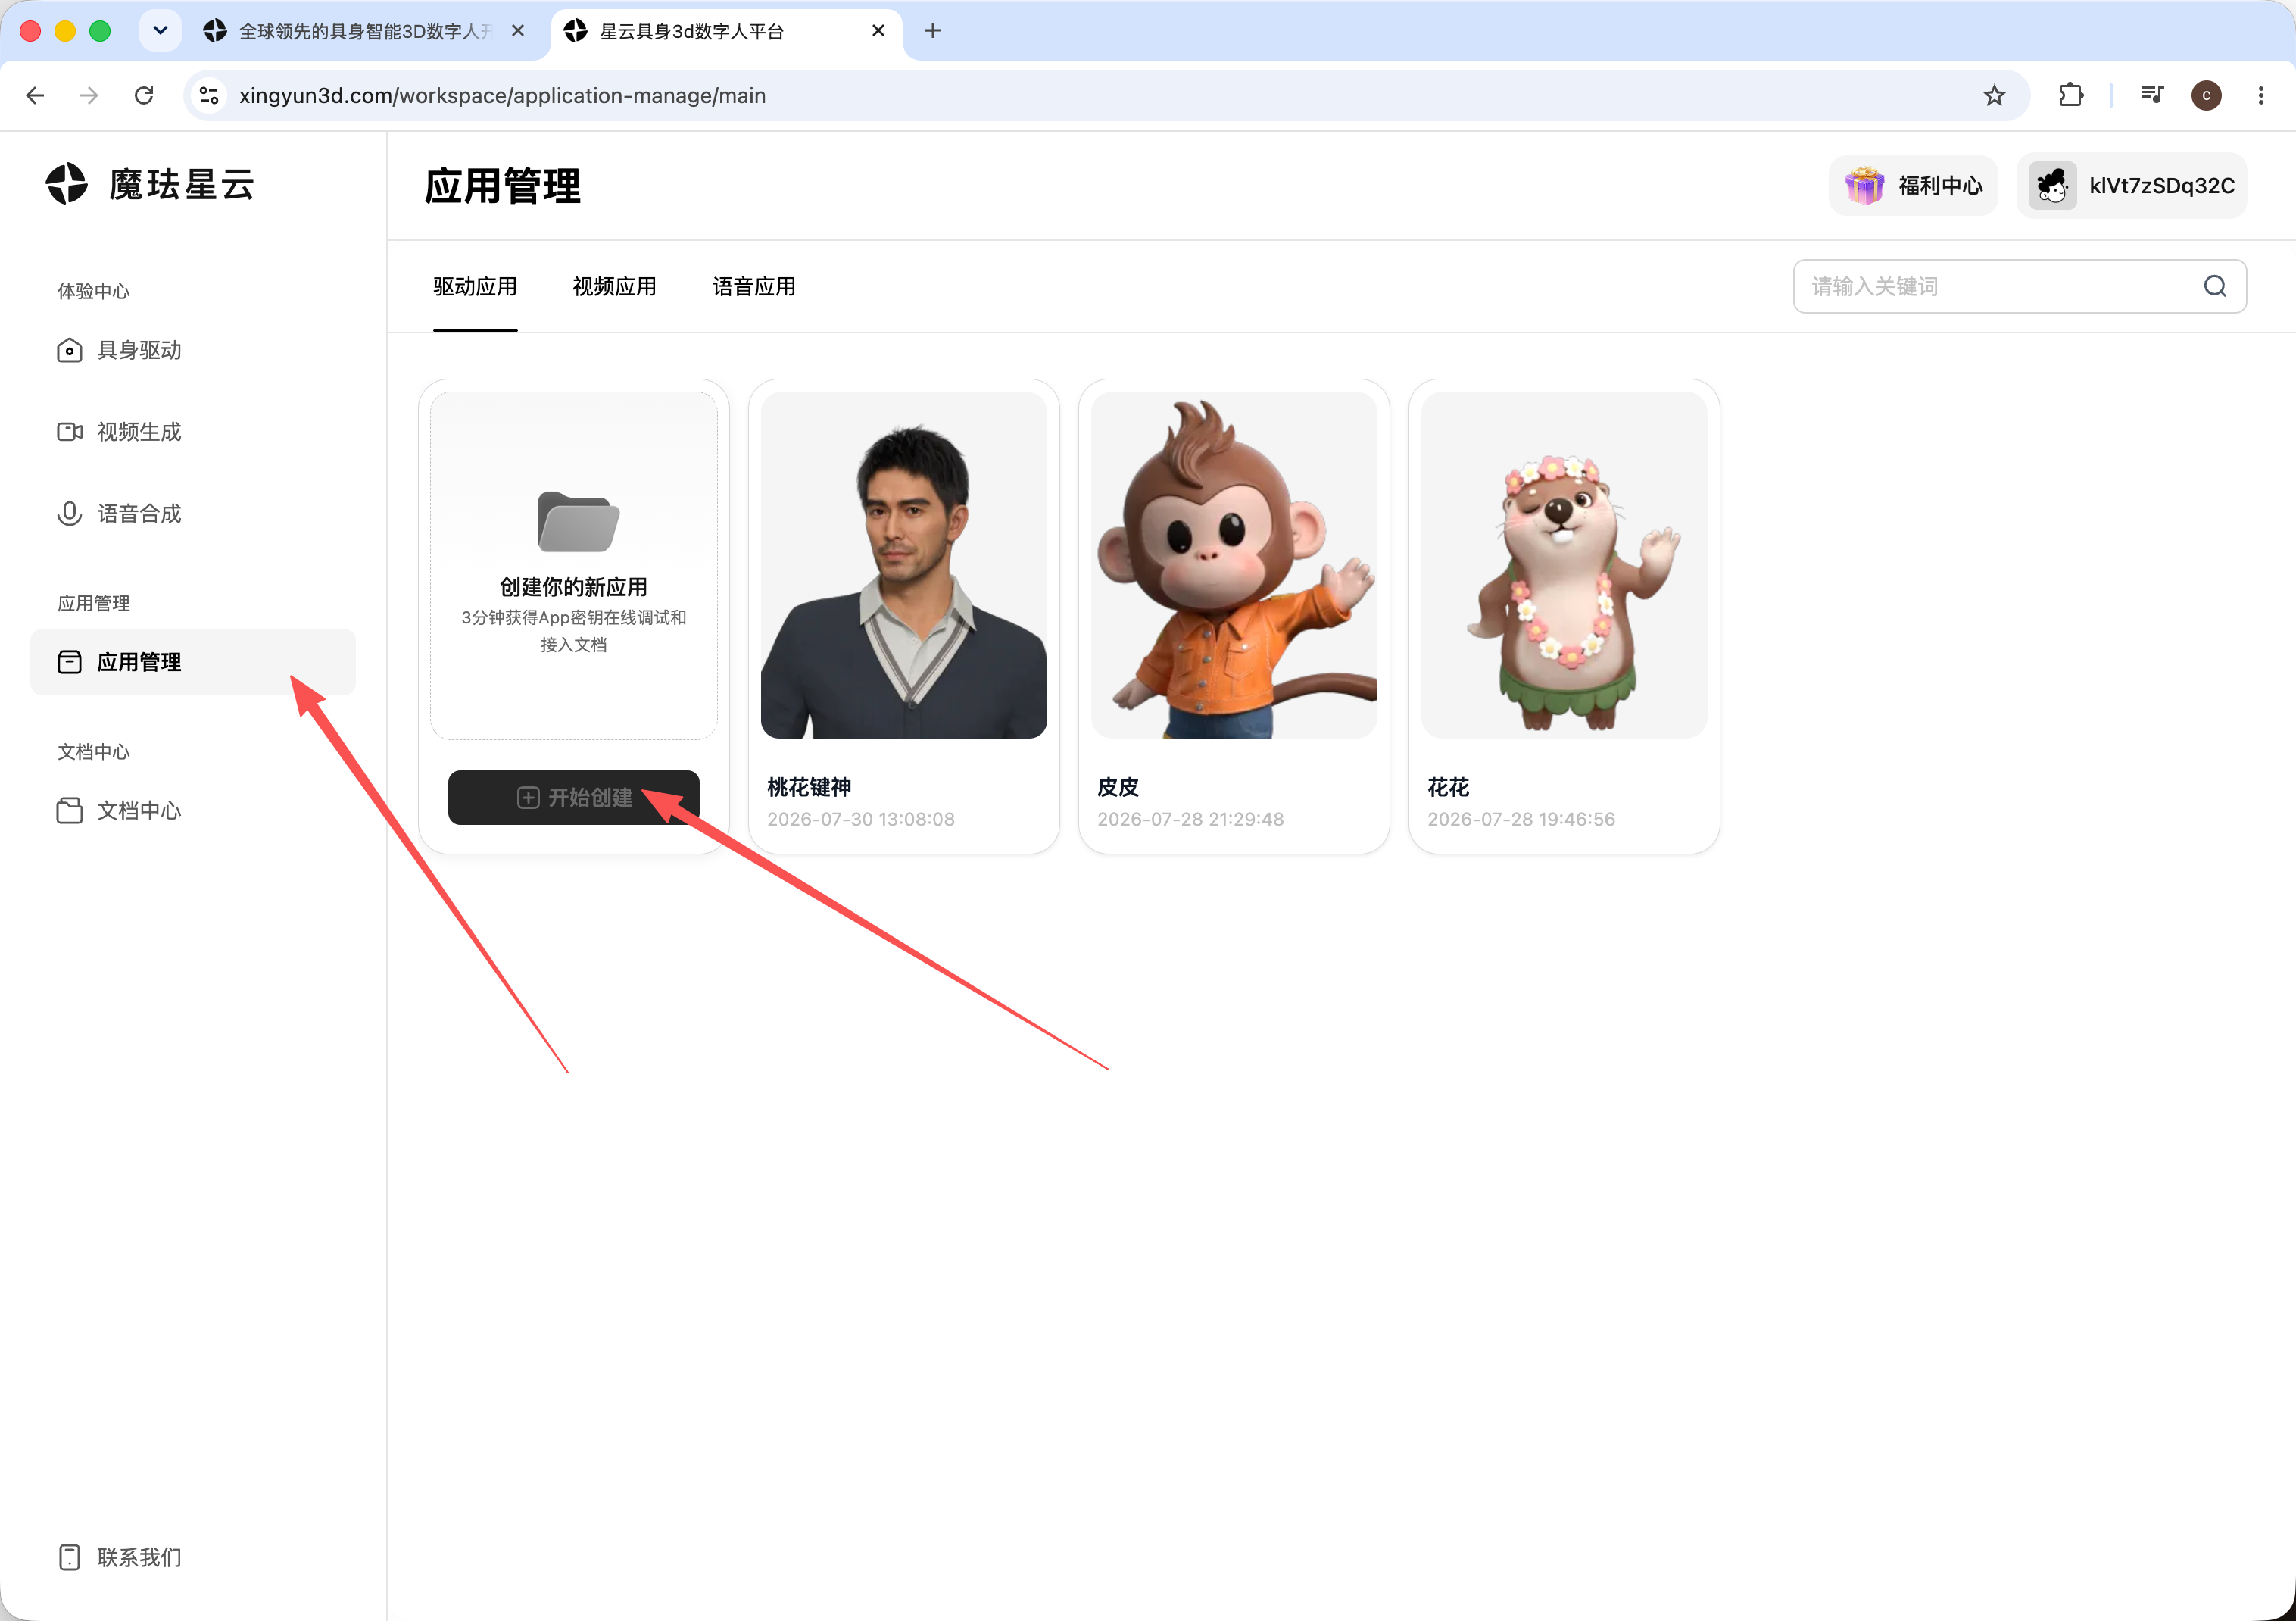
Task: Open Chrome three-dot menu
Action: [2261, 95]
